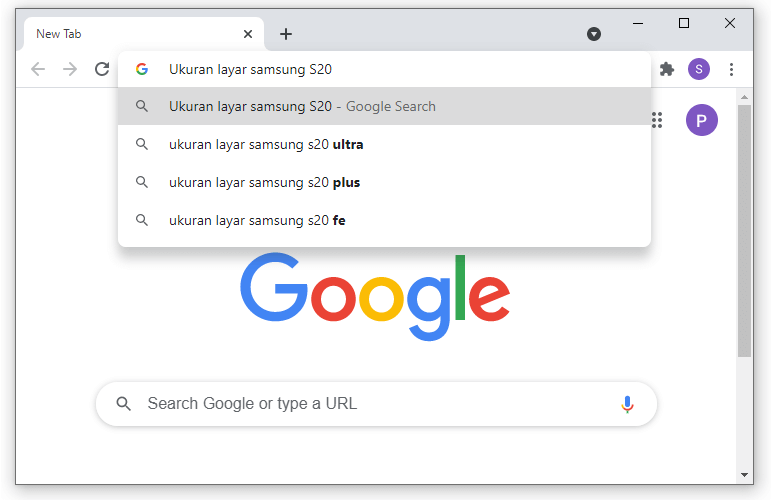Click the Search Google or type a URL box

[x=376, y=404]
